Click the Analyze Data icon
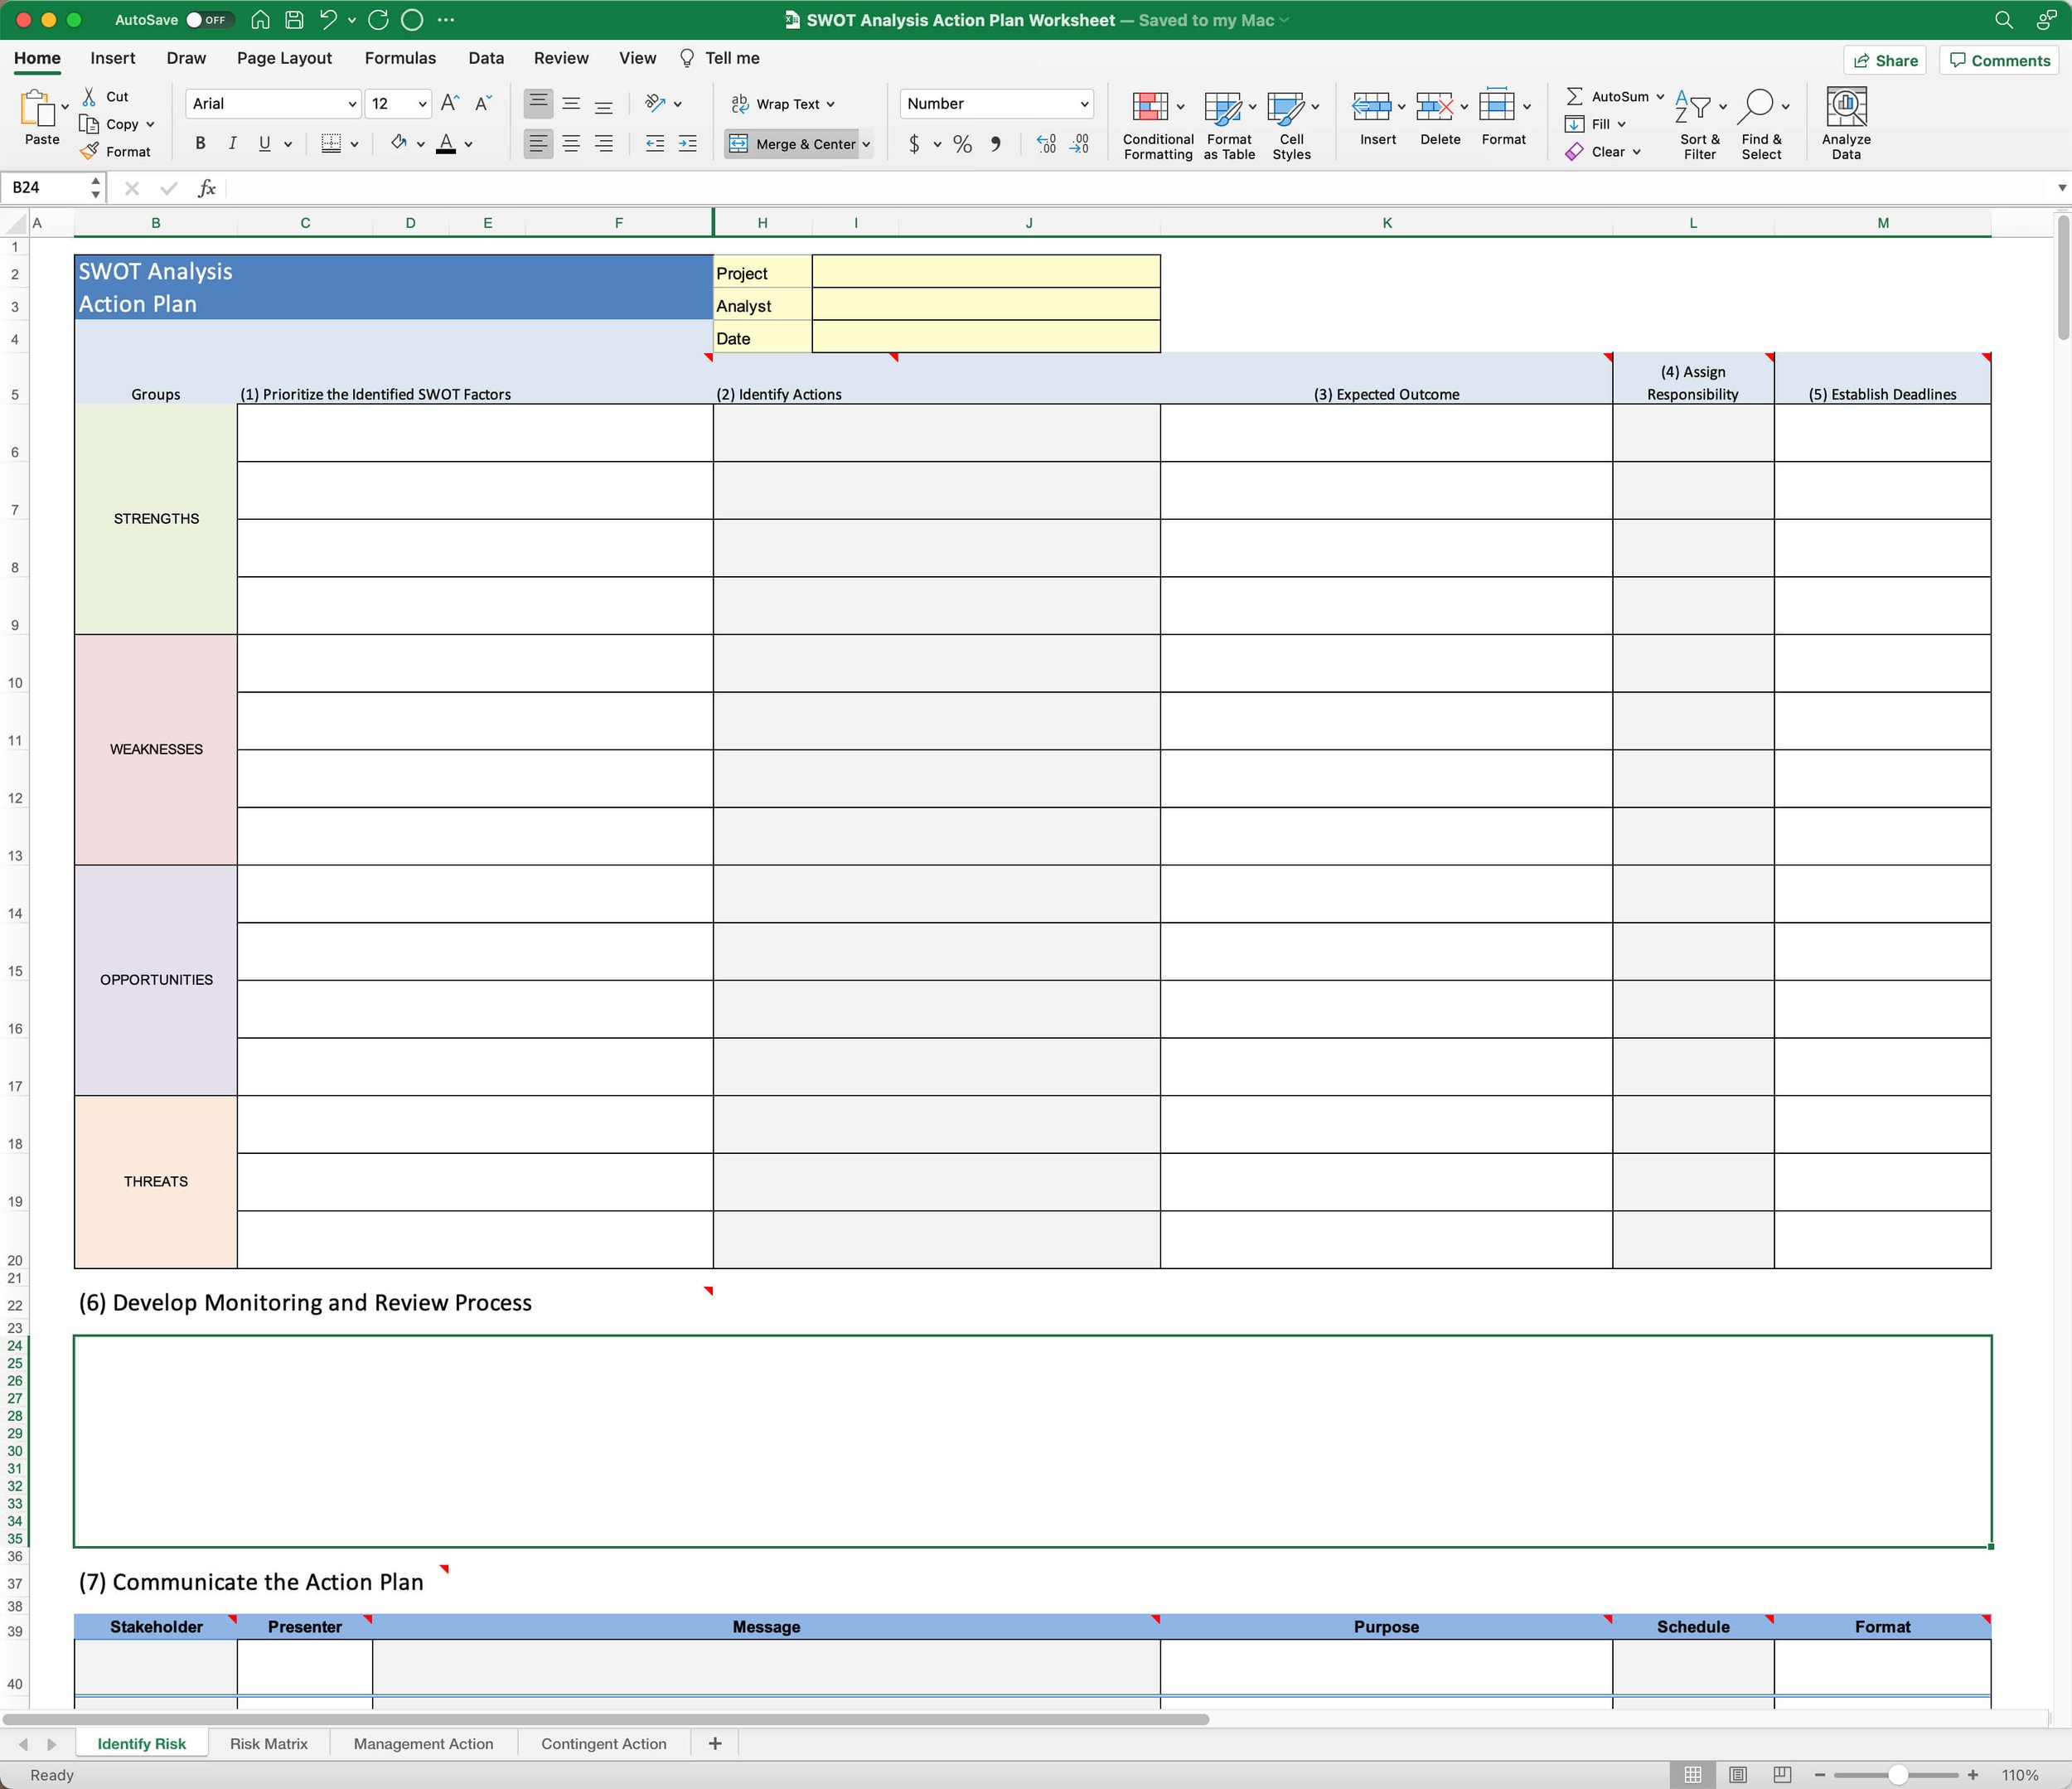The image size is (2072, 1789). pos(1845,107)
